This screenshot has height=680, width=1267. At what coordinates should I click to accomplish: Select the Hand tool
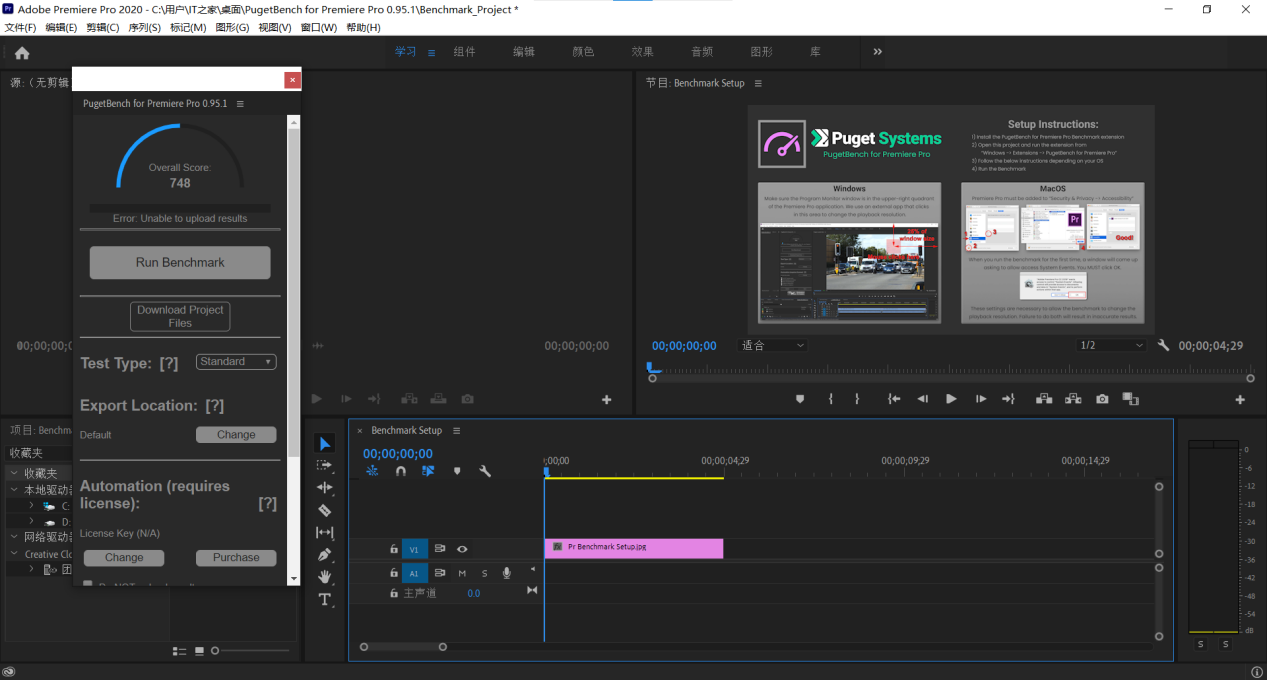(x=325, y=577)
